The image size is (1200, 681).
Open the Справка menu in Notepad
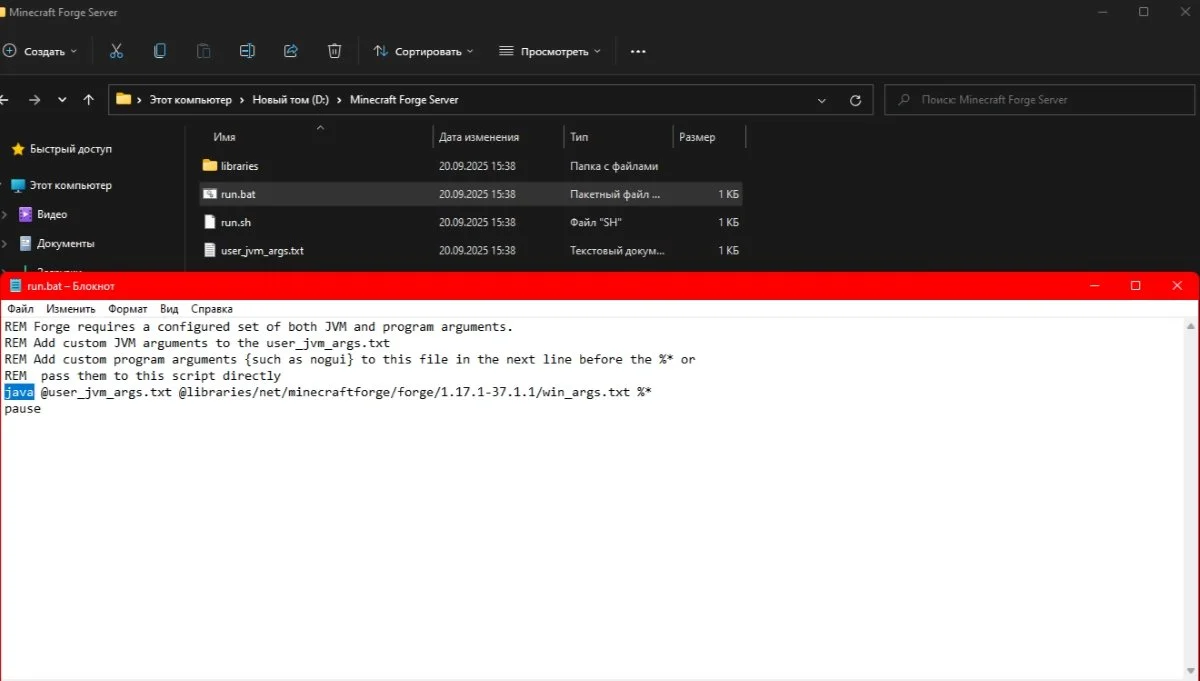click(x=212, y=309)
